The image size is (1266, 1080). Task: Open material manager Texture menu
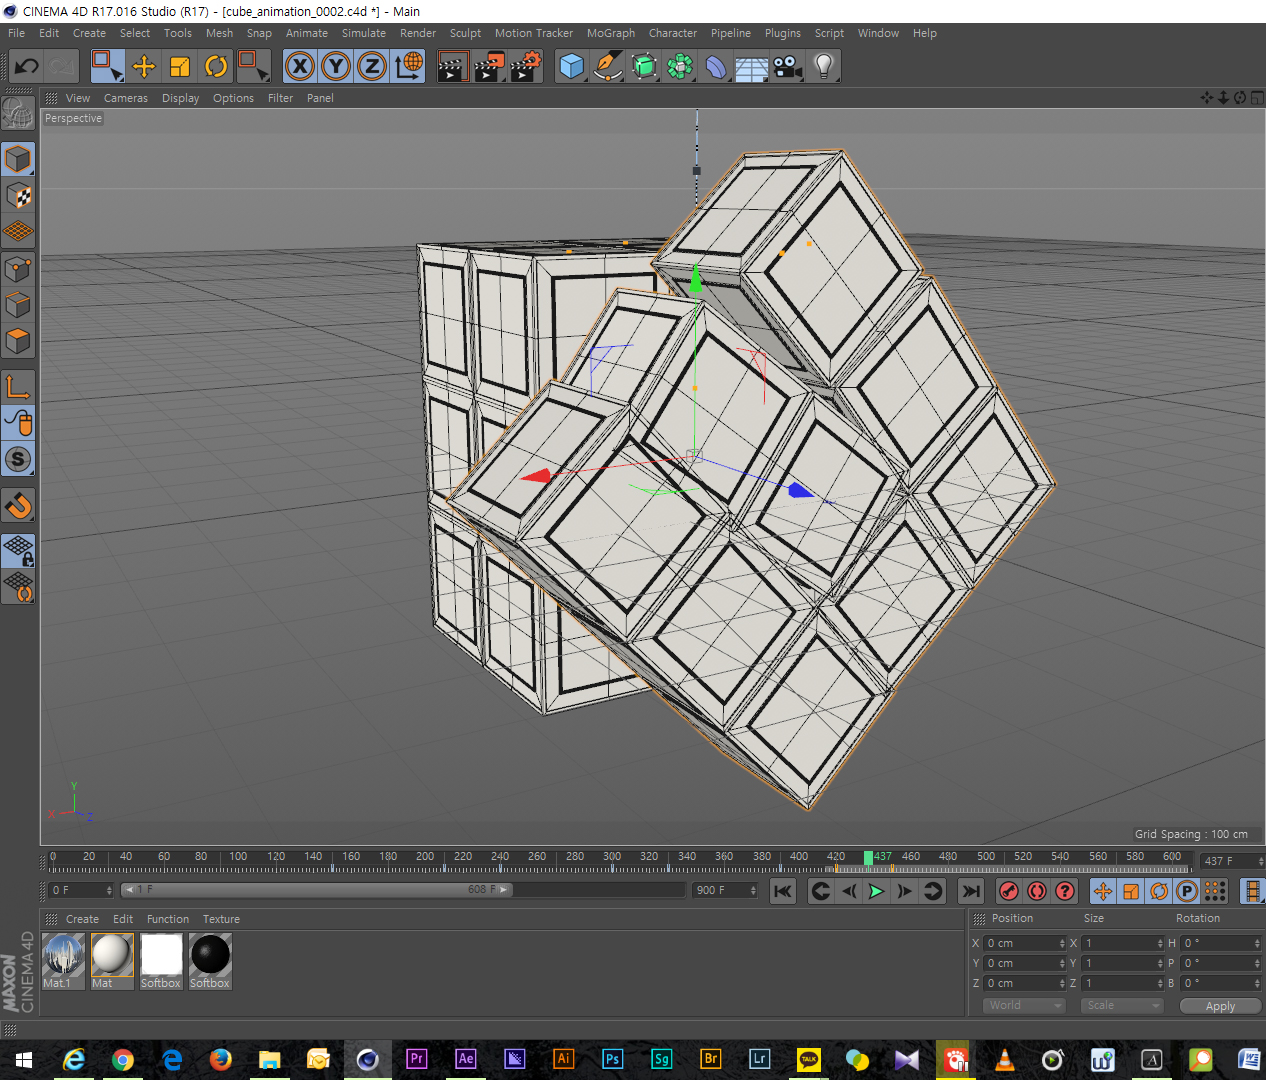point(221,919)
